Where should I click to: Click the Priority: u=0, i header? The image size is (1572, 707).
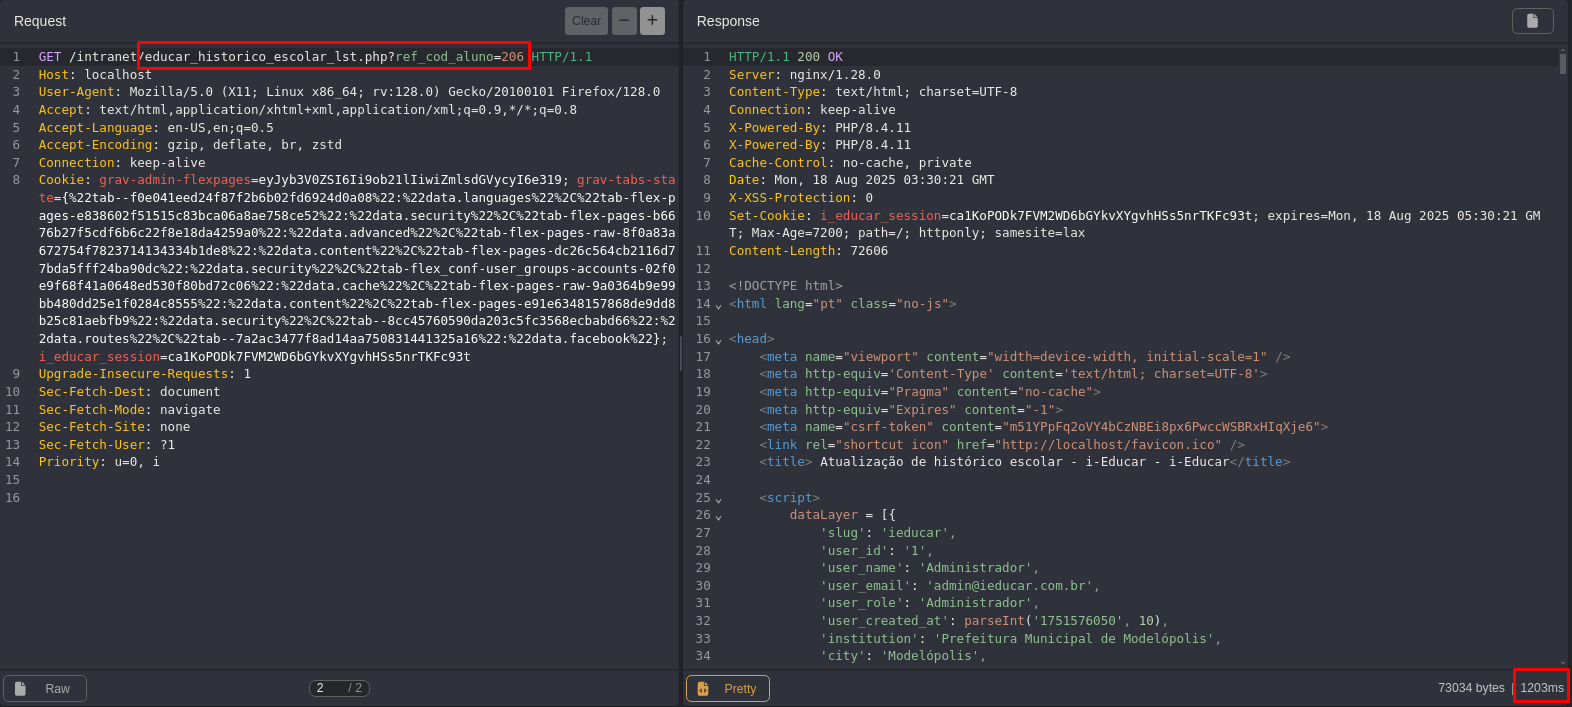pos(99,462)
